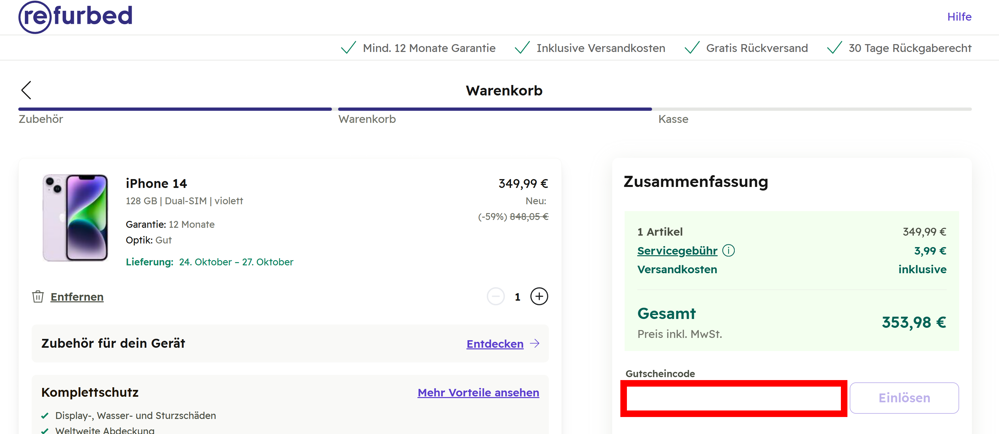Click the Einlösen button
Screen dimensions: 999x434
click(x=904, y=398)
